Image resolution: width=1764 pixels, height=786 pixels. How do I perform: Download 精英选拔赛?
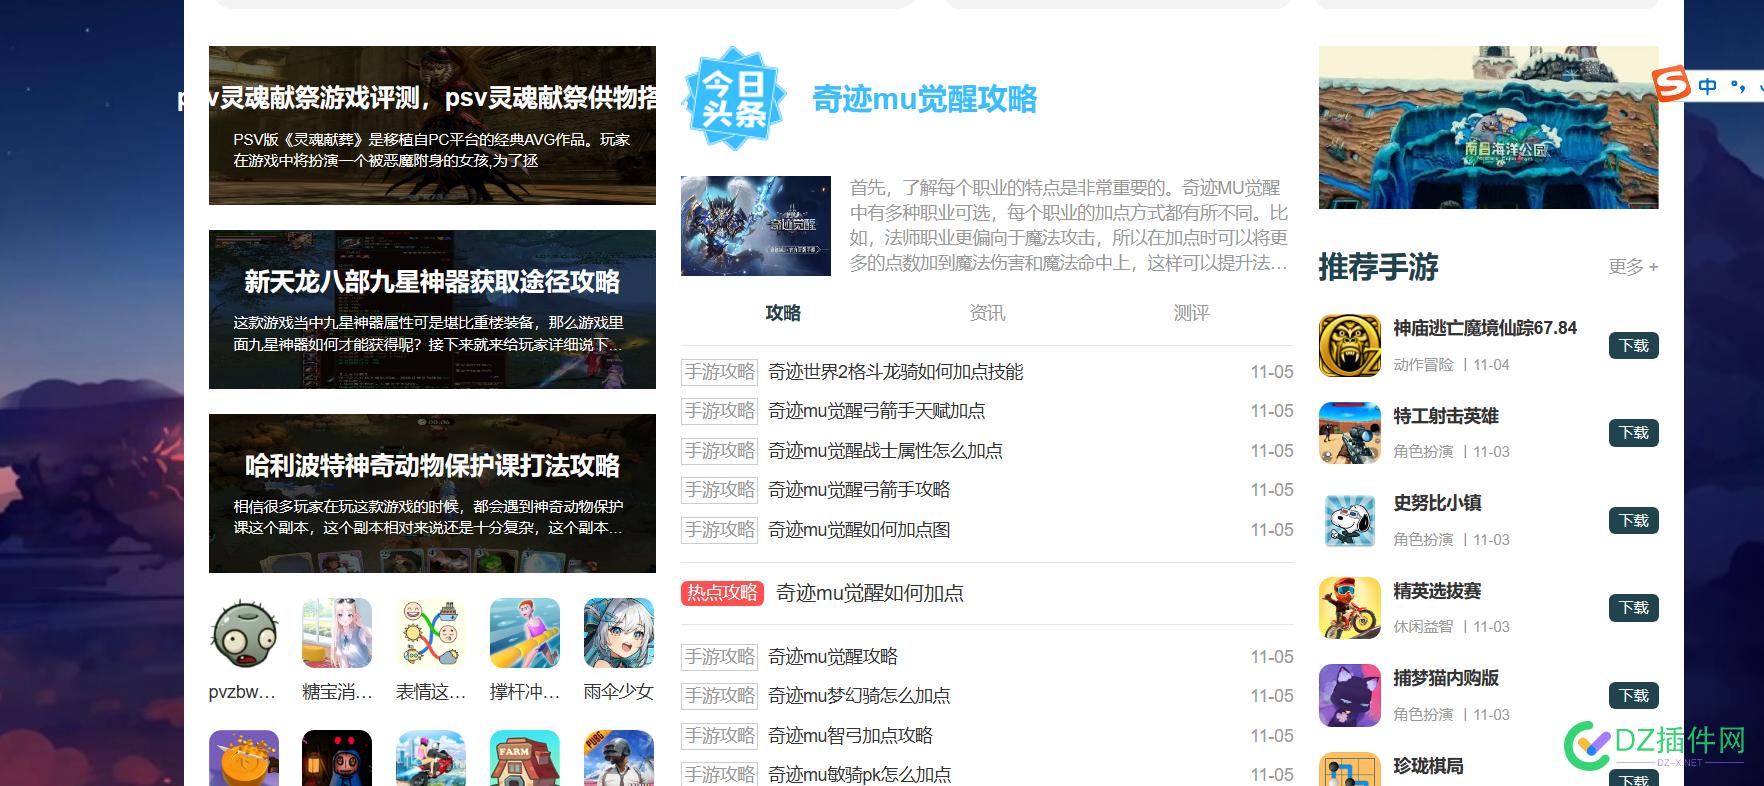[1634, 608]
